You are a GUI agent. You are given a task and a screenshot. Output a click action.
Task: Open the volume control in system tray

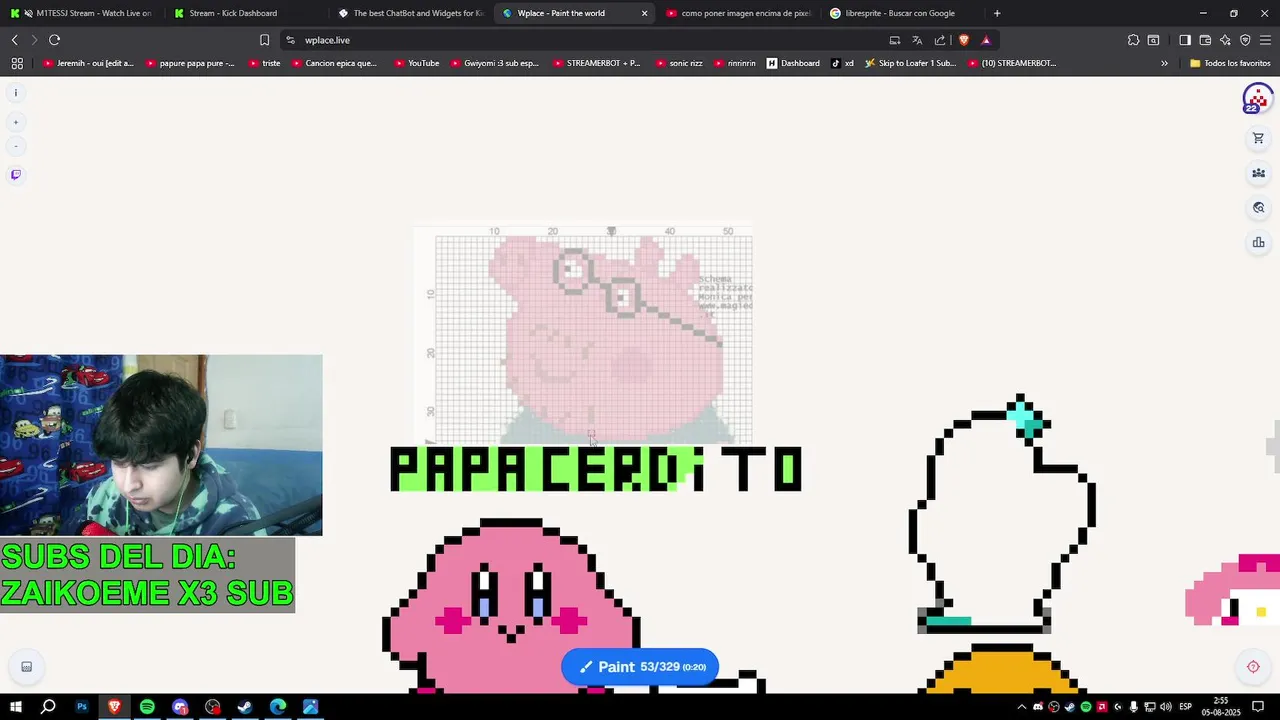[1165, 707]
